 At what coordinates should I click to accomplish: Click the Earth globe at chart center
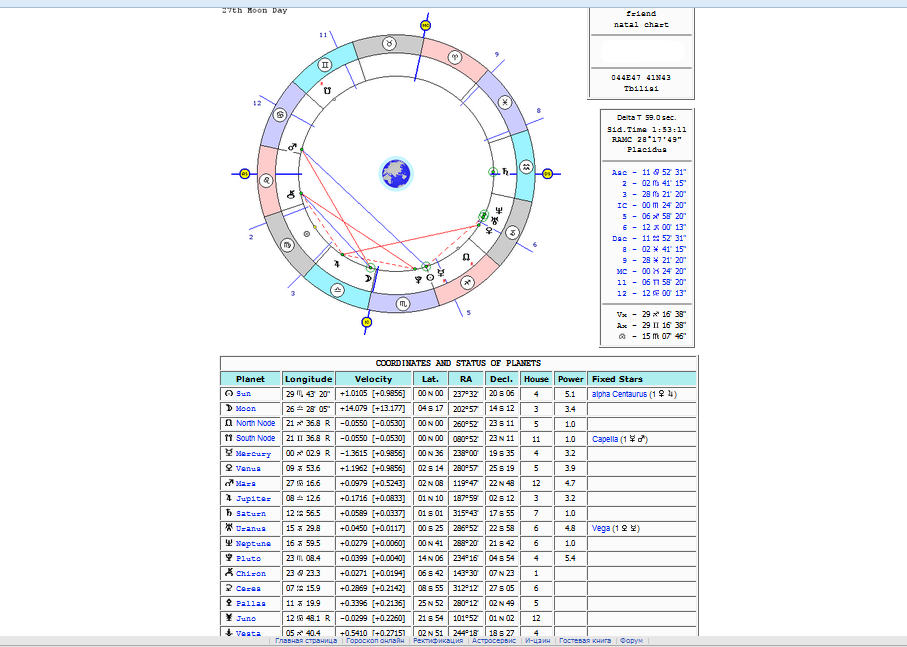(x=396, y=172)
